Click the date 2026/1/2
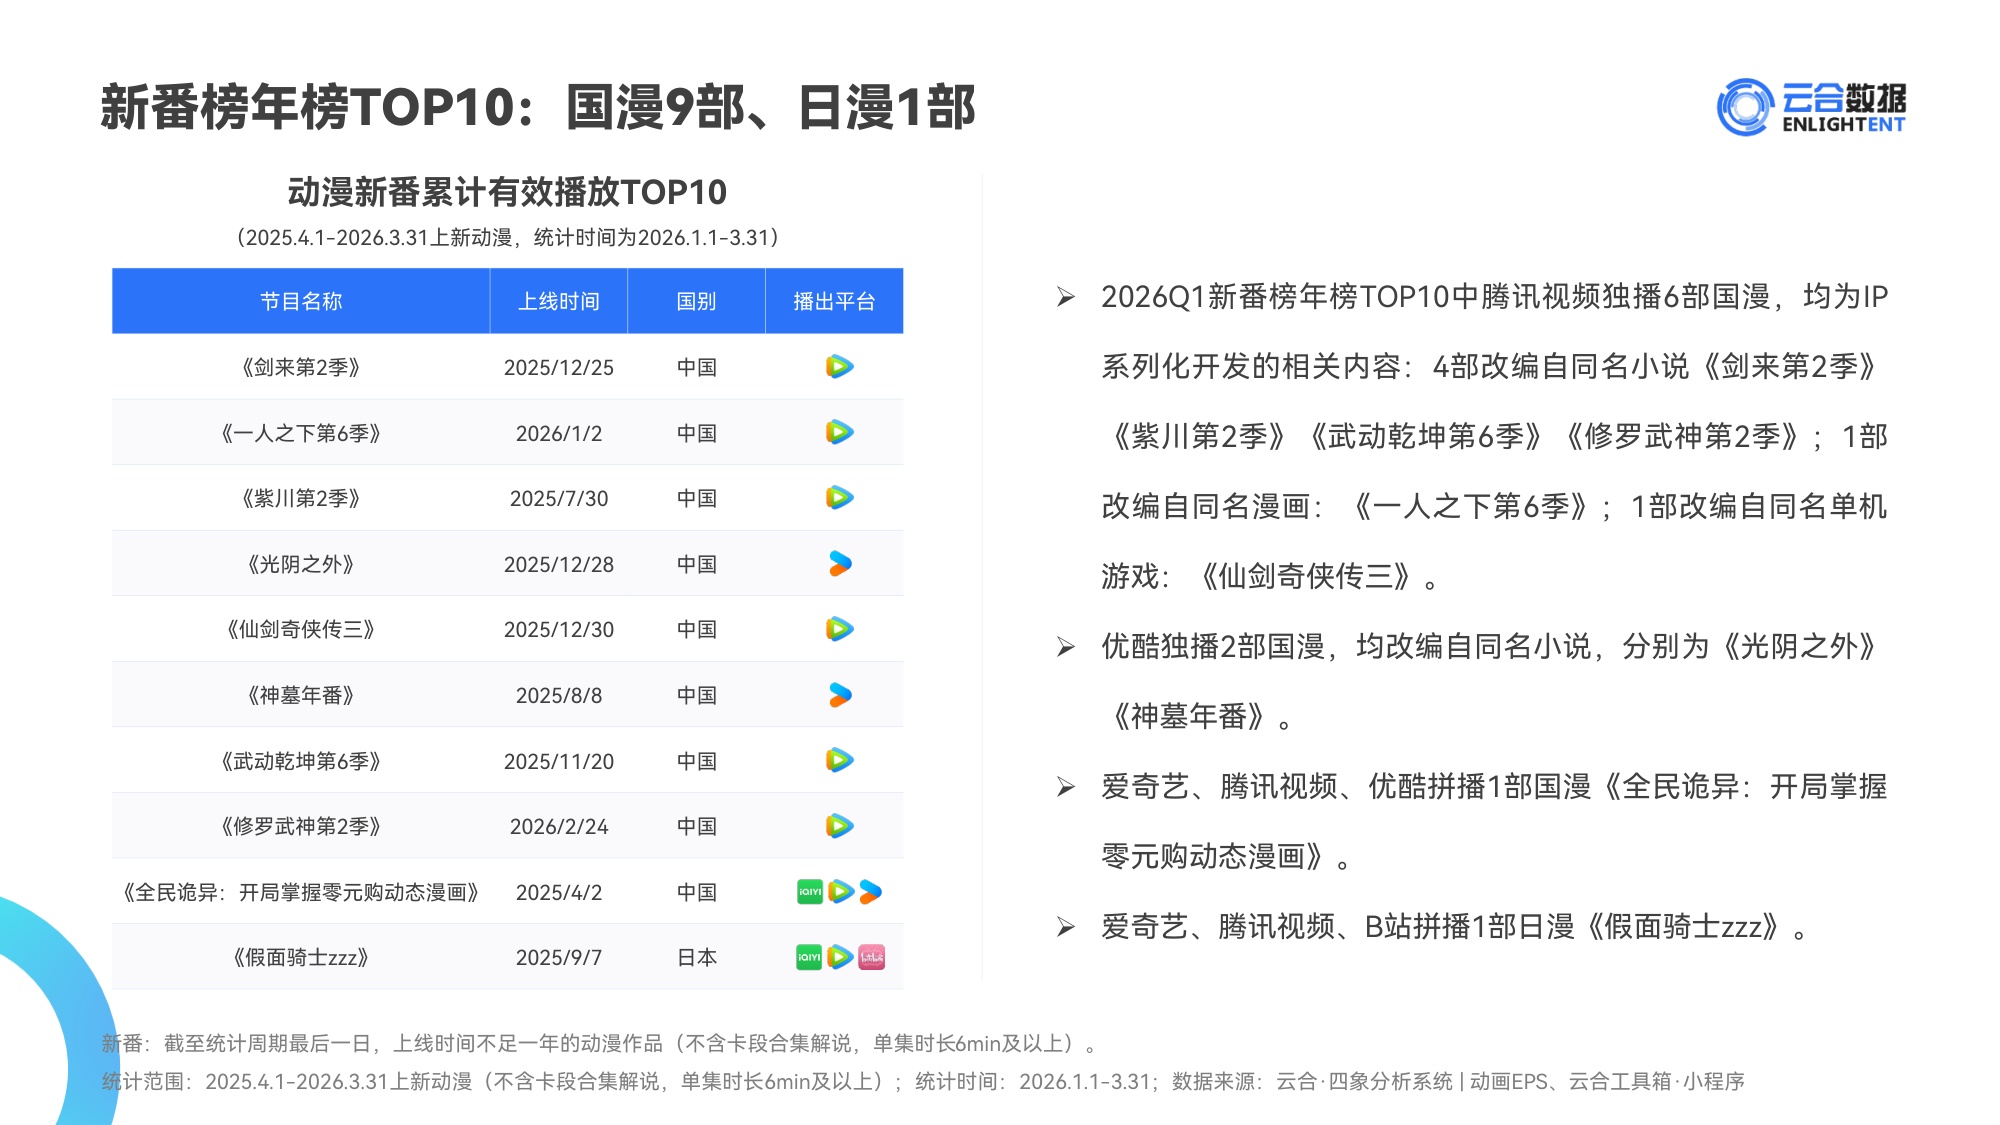 pyautogui.click(x=559, y=433)
